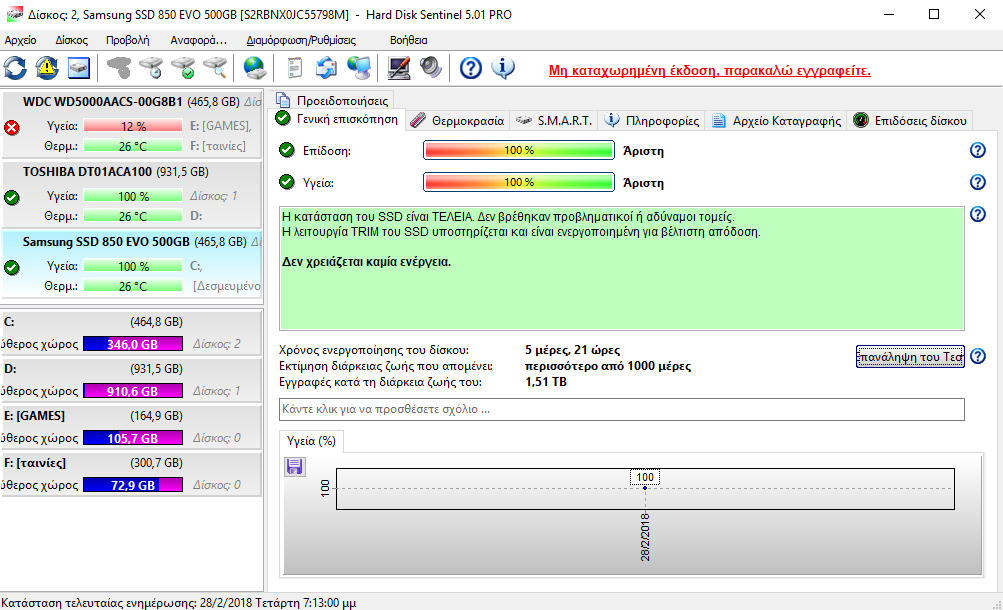Select the WDC WD5000AACS-00G8B1 disk
Viewport: 1003px width, 610px height.
tap(132, 125)
